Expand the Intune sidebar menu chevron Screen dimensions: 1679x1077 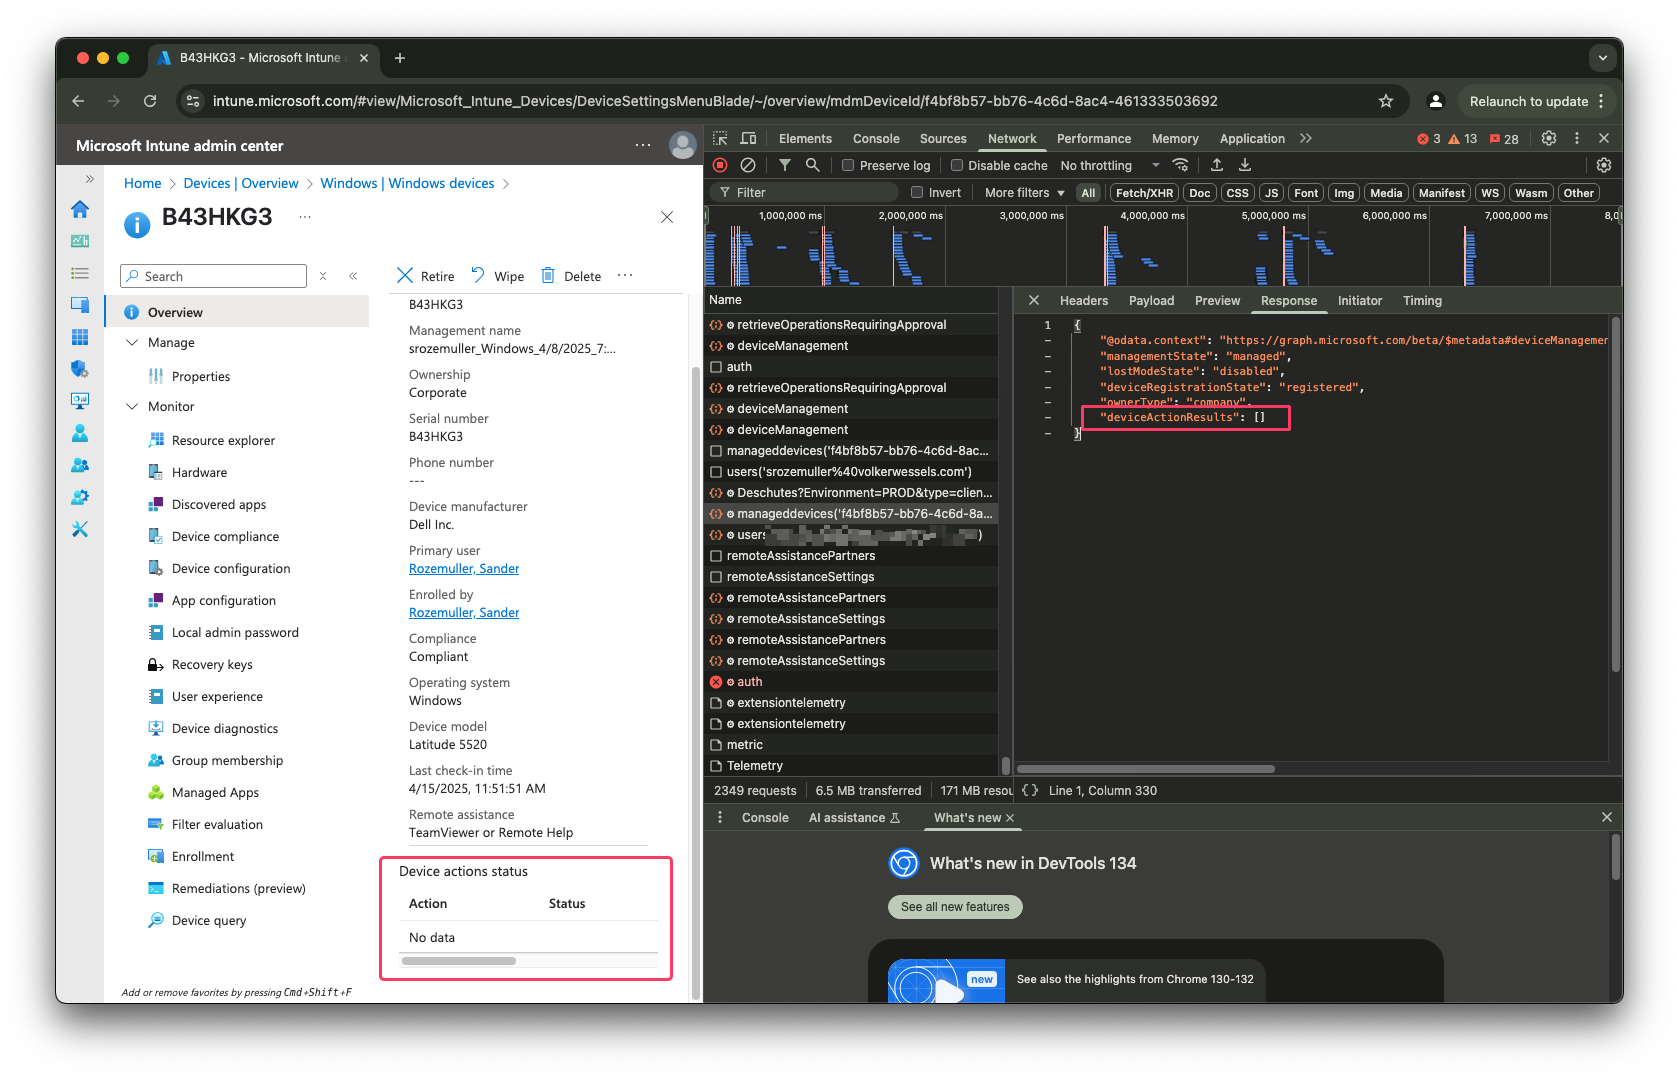click(x=89, y=179)
